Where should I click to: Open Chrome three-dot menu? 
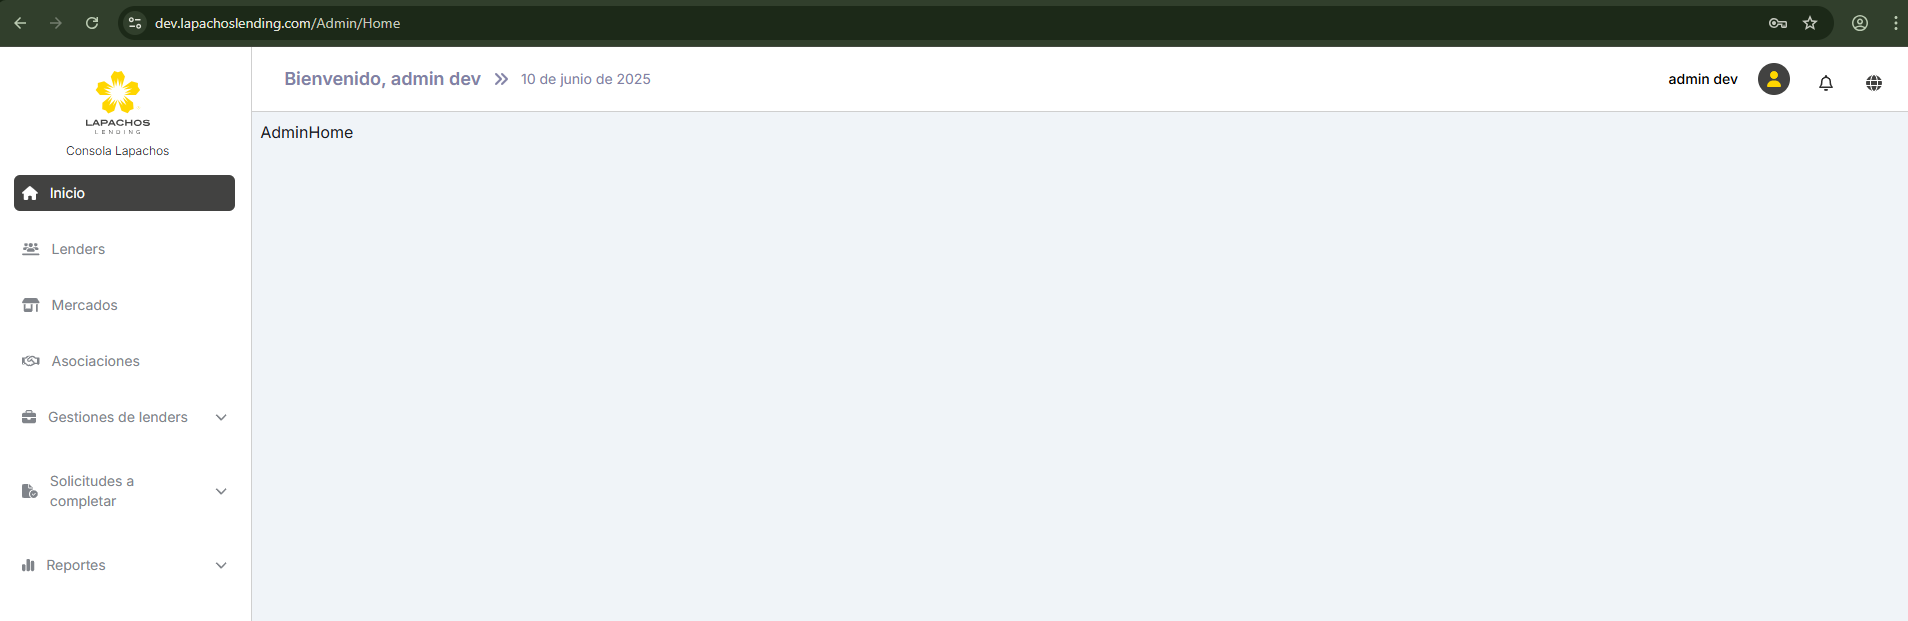[1895, 23]
